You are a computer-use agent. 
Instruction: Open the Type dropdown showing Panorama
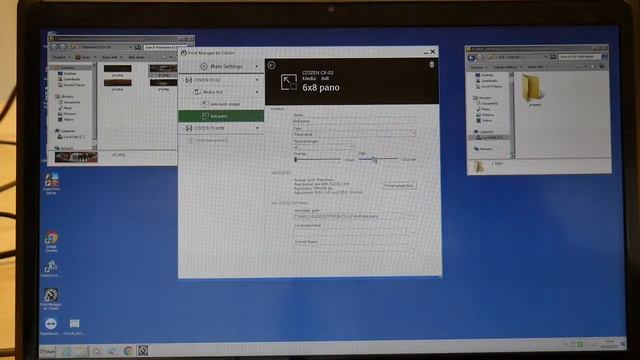pos(354,134)
